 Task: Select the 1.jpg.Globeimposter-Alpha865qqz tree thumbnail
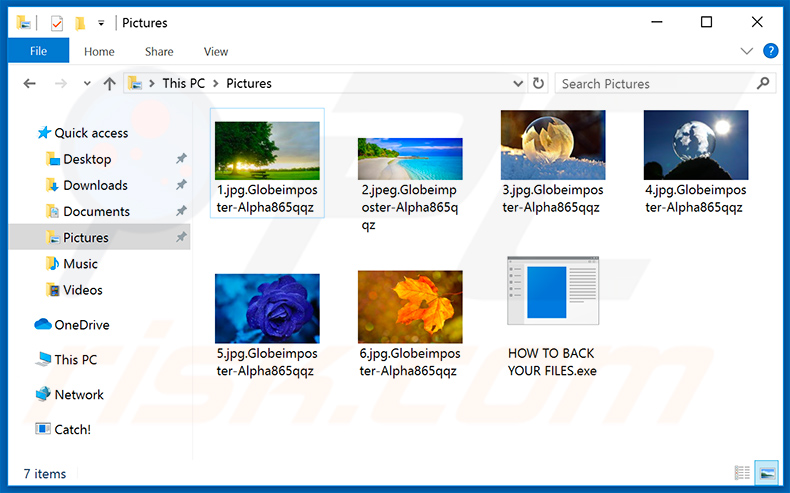point(267,151)
